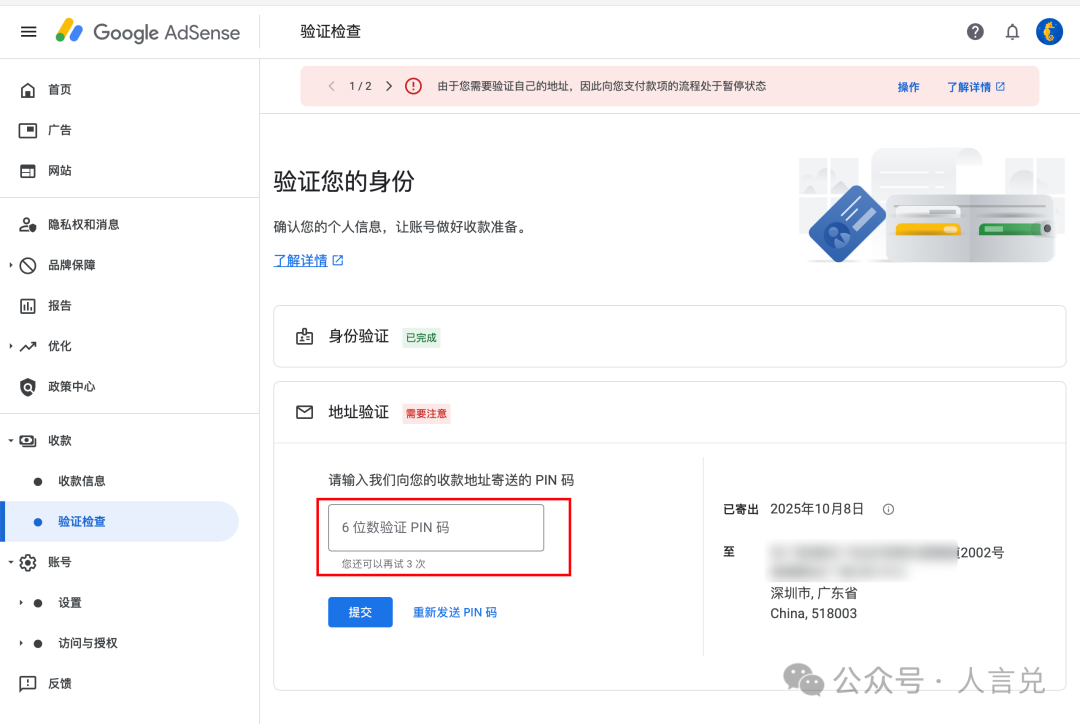Click the 品牌保护 sidebar icon
This screenshot has width=1080, height=724.
coord(28,264)
